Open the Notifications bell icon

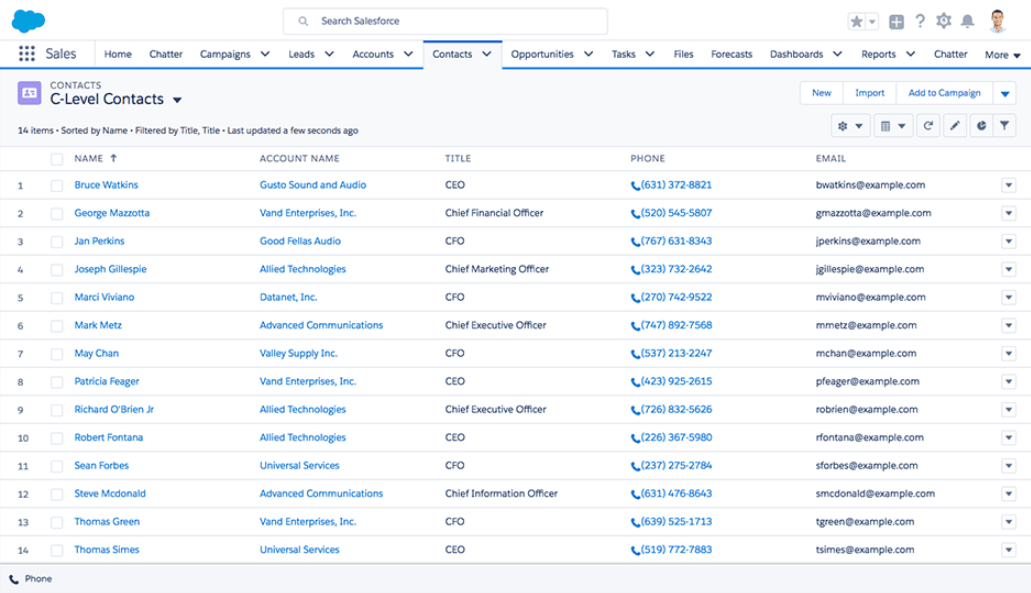967,22
